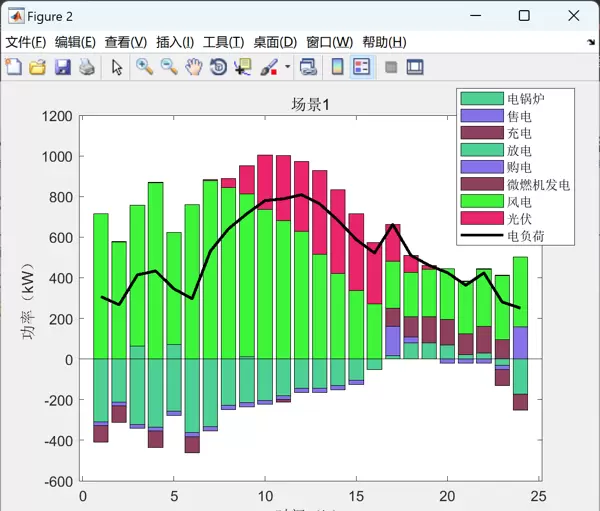Image resolution: width=600 pixels, height=511 pixels.
Task: Activate the Pan hand tool
Action: [193, 67]
